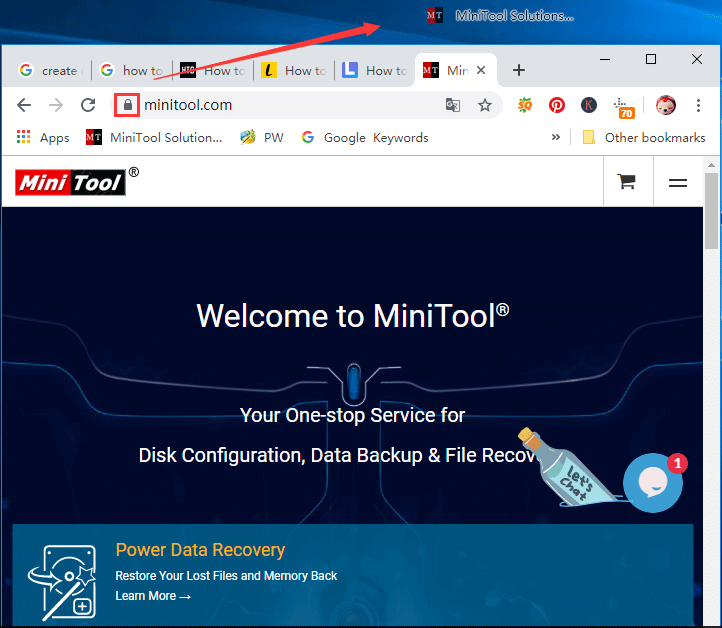This screenshot has height=628, width=722.
Task: Switch to the yellow L icon 'How to' tab
Action: [x=294, y=70]
